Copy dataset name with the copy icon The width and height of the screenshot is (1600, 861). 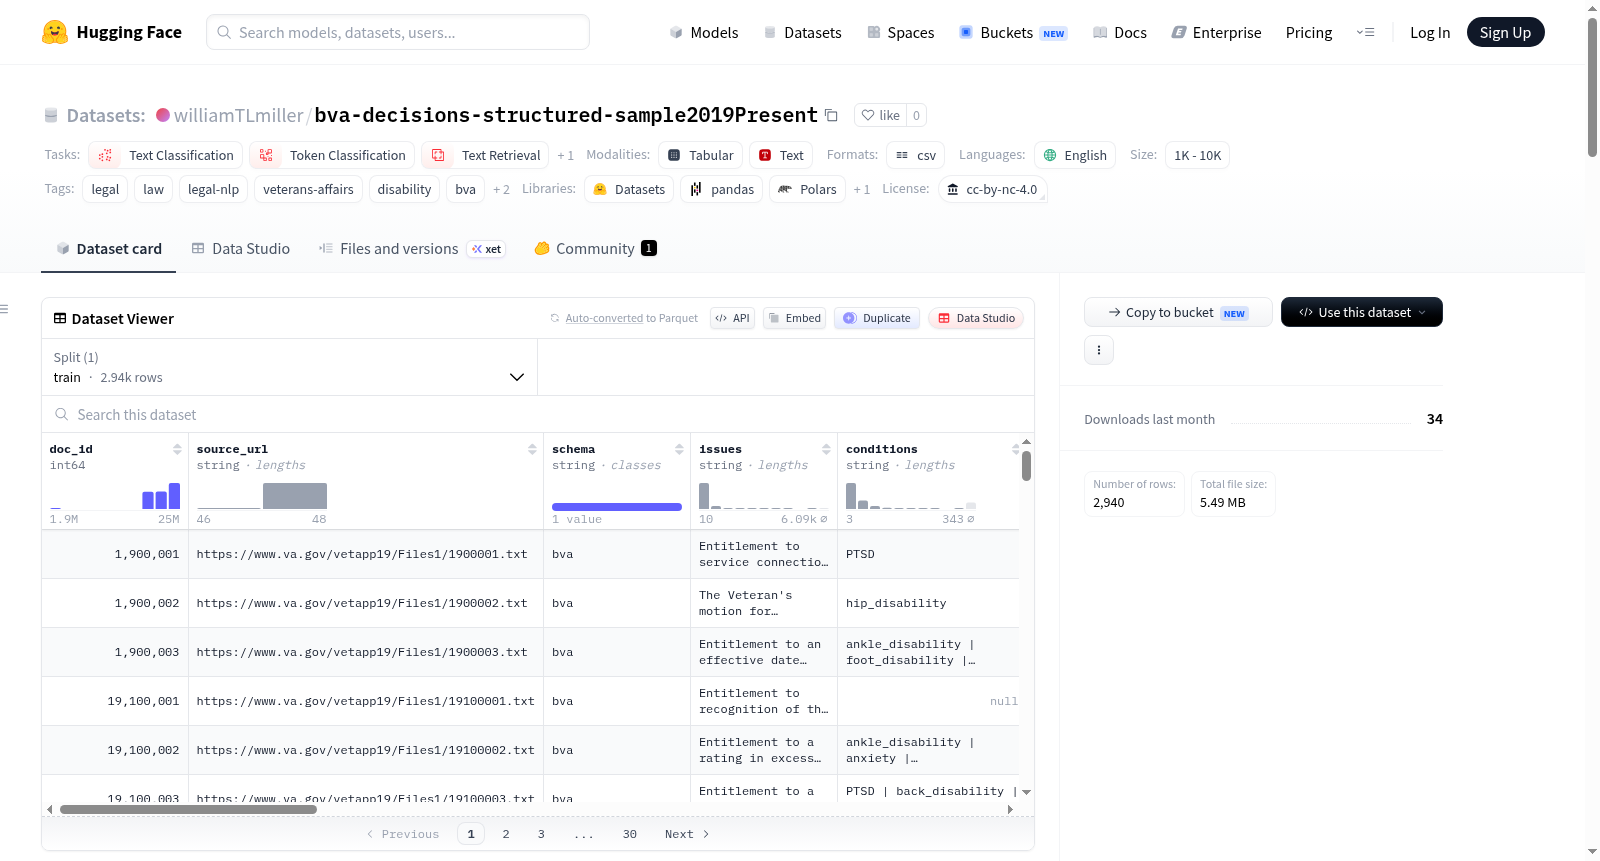(x=831, y=115)
